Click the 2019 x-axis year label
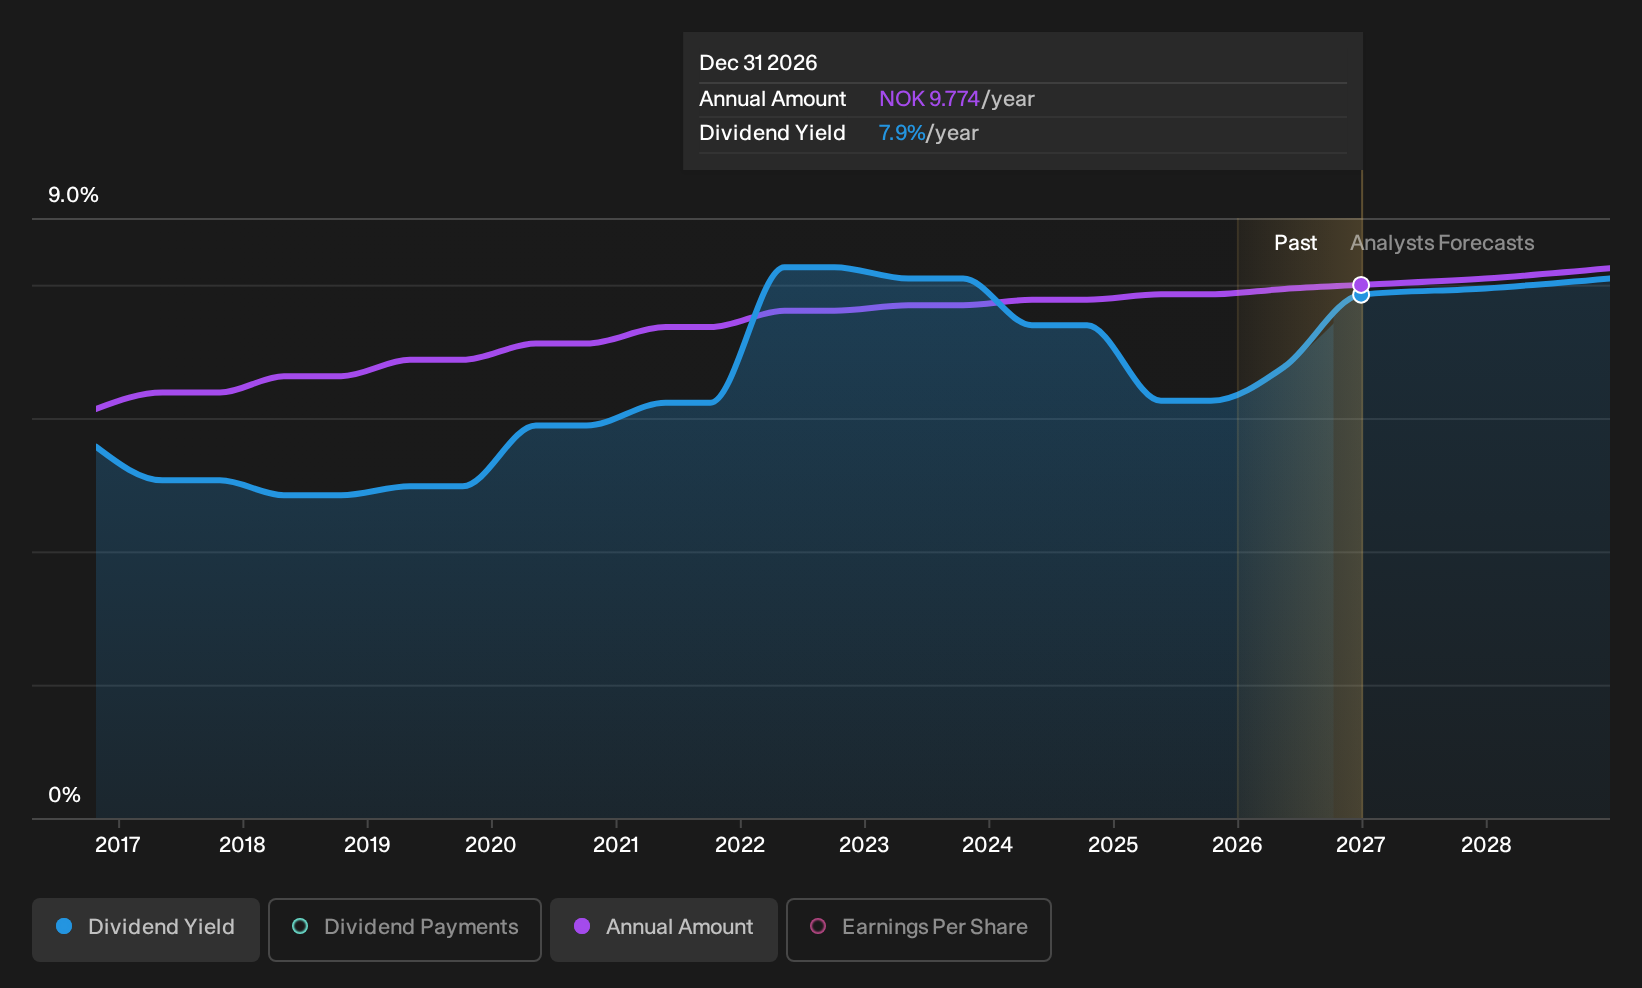1642x988 pixels. (x=367, y=845)
